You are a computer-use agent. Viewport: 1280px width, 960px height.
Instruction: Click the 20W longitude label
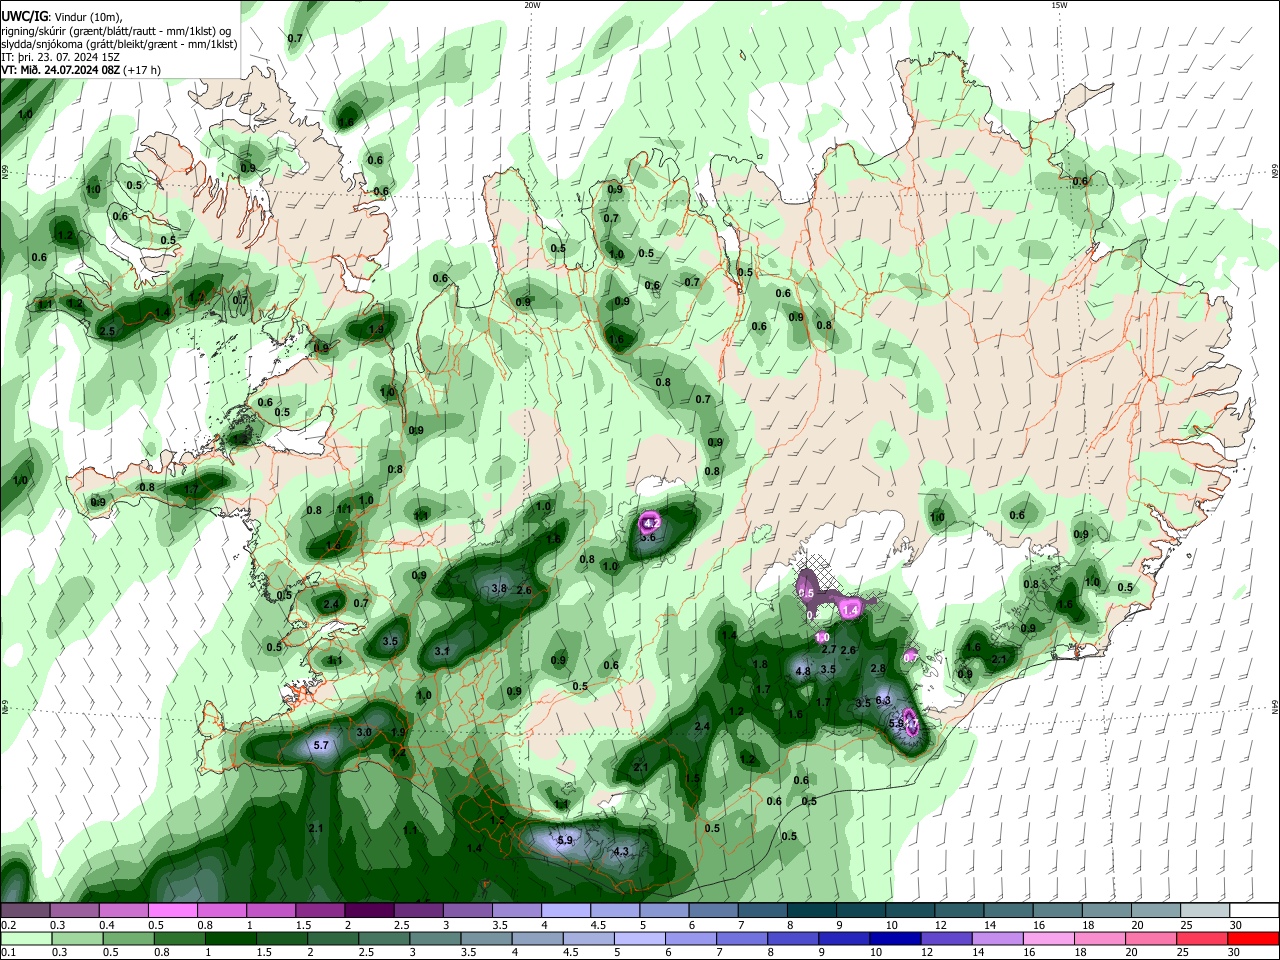click(x=532, y=5)
